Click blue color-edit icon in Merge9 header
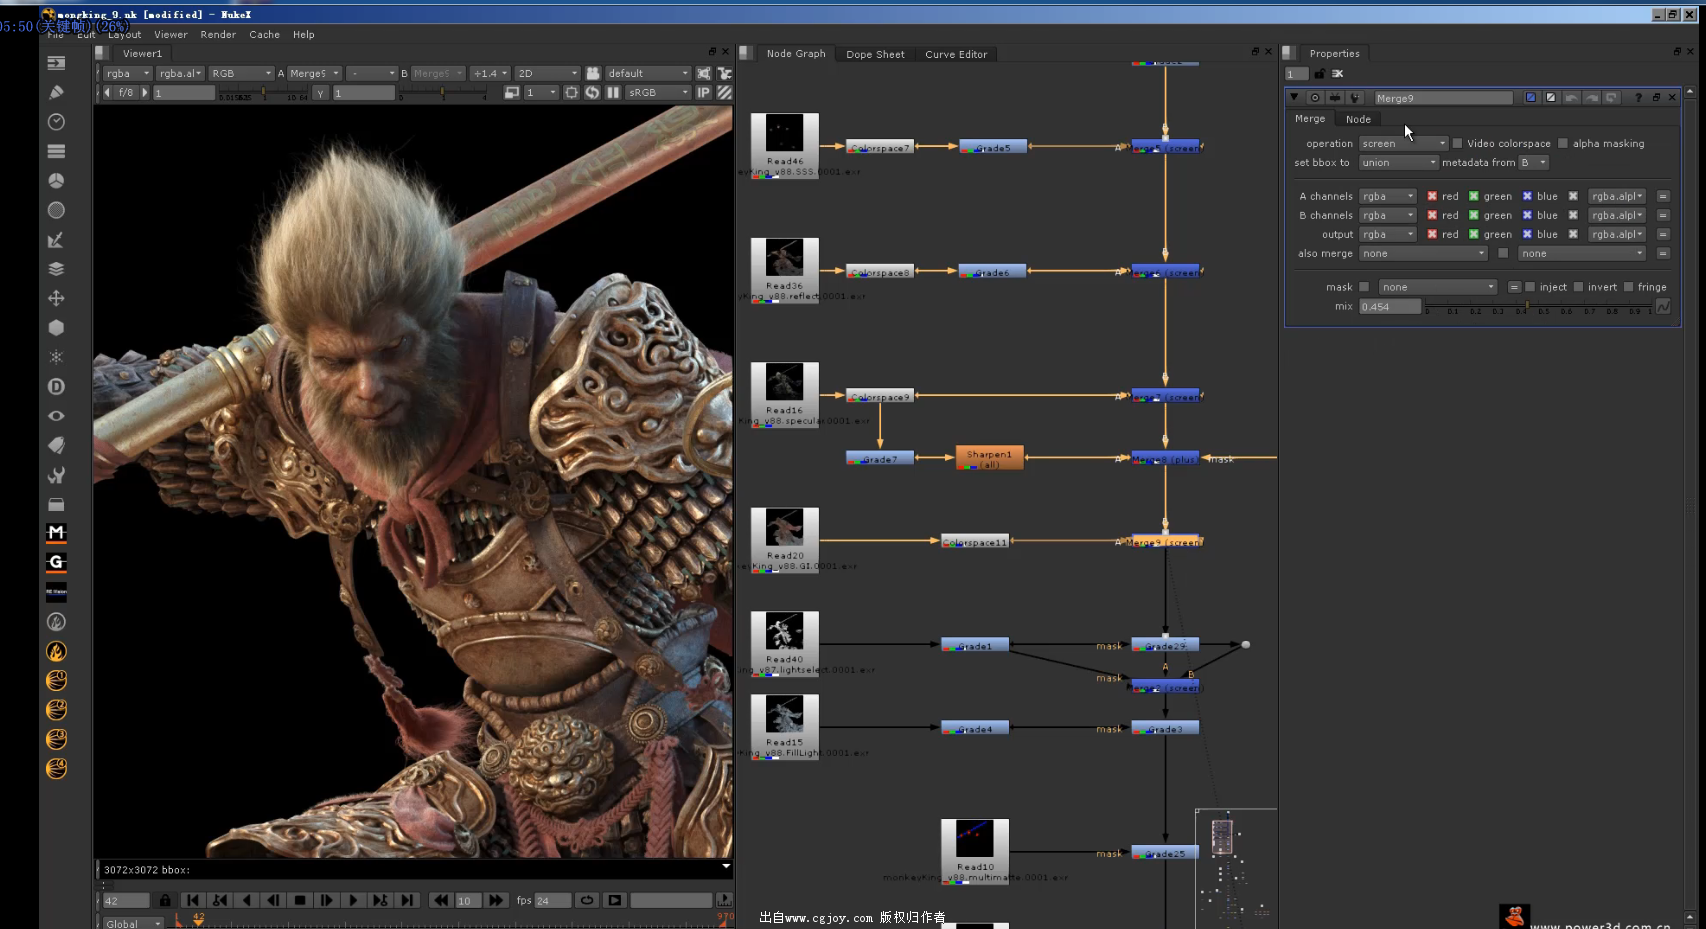The width and height of the screenshot is (1706, 929). (1530, 97)
